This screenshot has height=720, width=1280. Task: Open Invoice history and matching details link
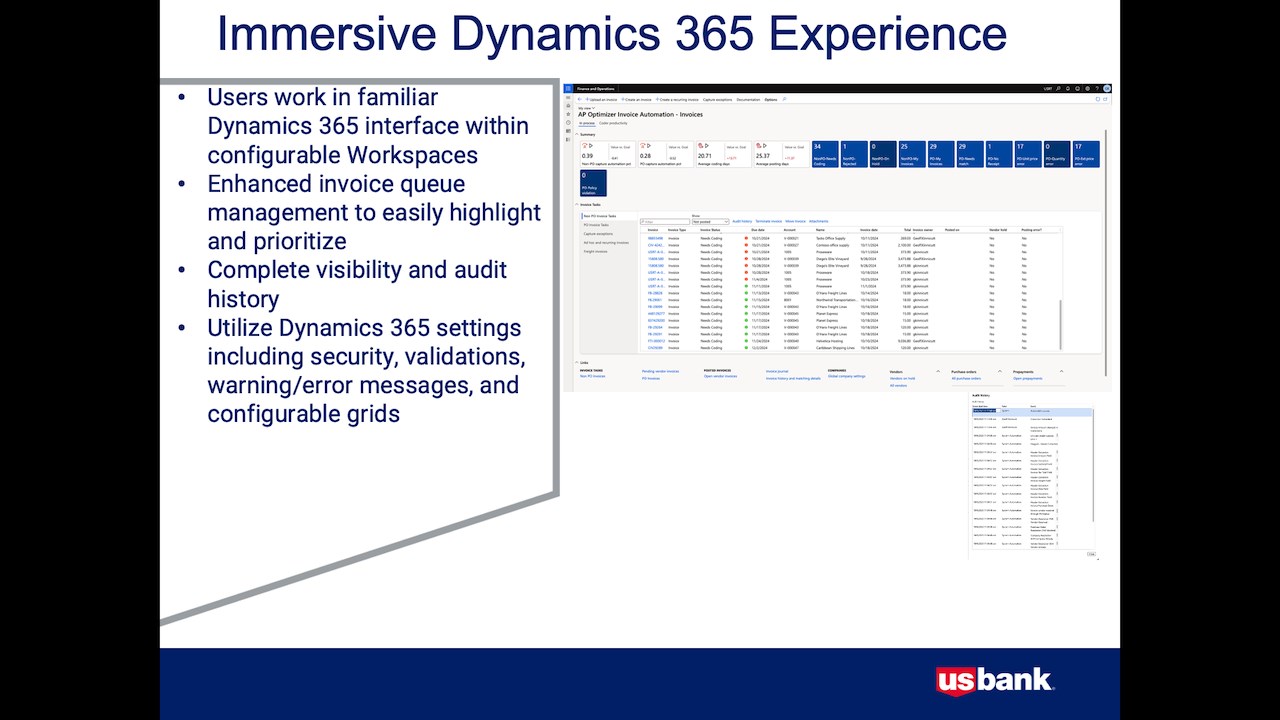tap(793, 378)
